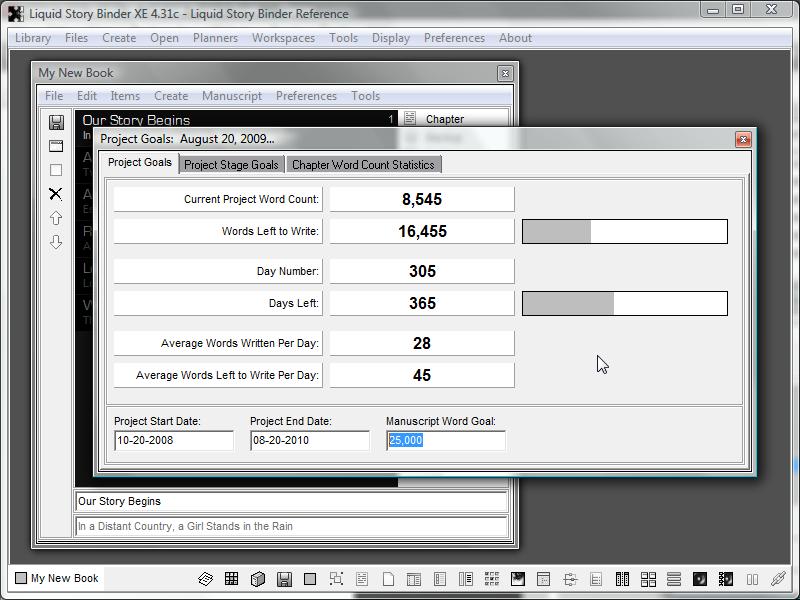The image size is (800, 600).
Task: Click the 3D cube icon in bottom toolbar
Action: (257, 579)
